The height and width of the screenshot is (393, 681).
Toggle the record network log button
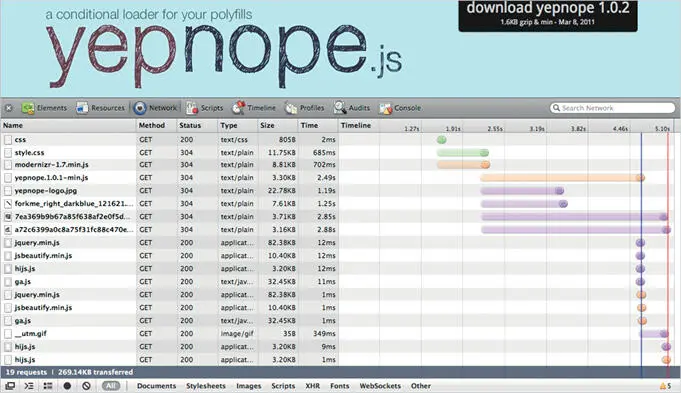(x=67, y=386)
